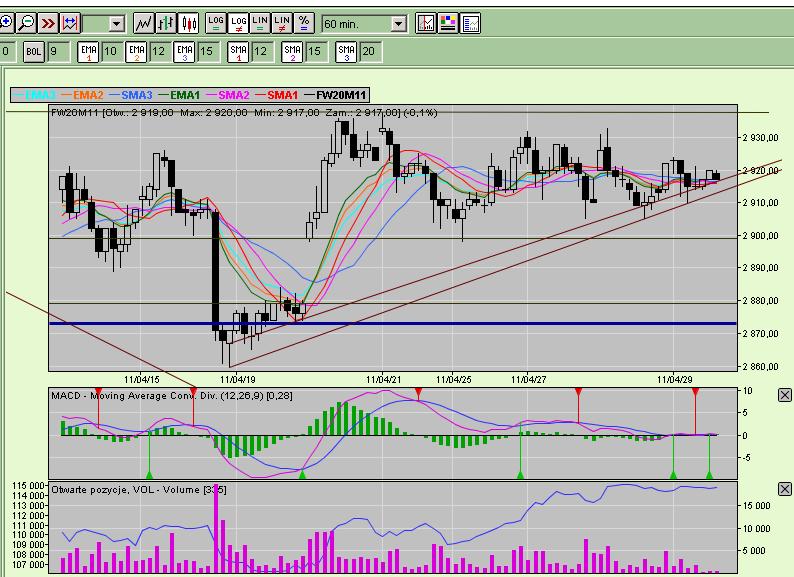The width and height of the screenshot is (794, 577).
Task: Select LIN scale with green equals sign
Action: pos(260,23)
